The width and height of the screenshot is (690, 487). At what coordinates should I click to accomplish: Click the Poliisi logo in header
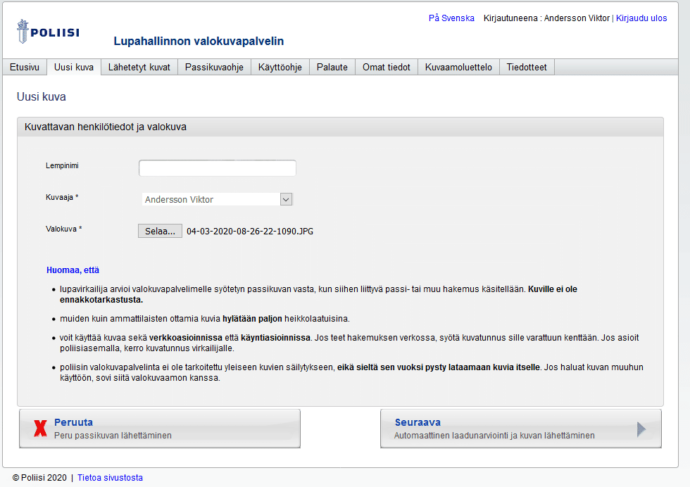[48, 31]
